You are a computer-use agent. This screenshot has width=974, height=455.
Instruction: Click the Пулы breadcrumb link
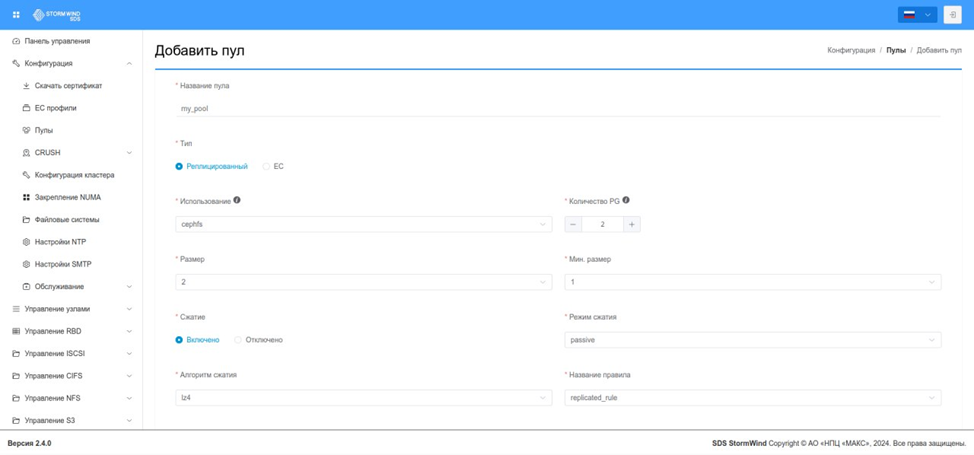[x=896, y=50]
